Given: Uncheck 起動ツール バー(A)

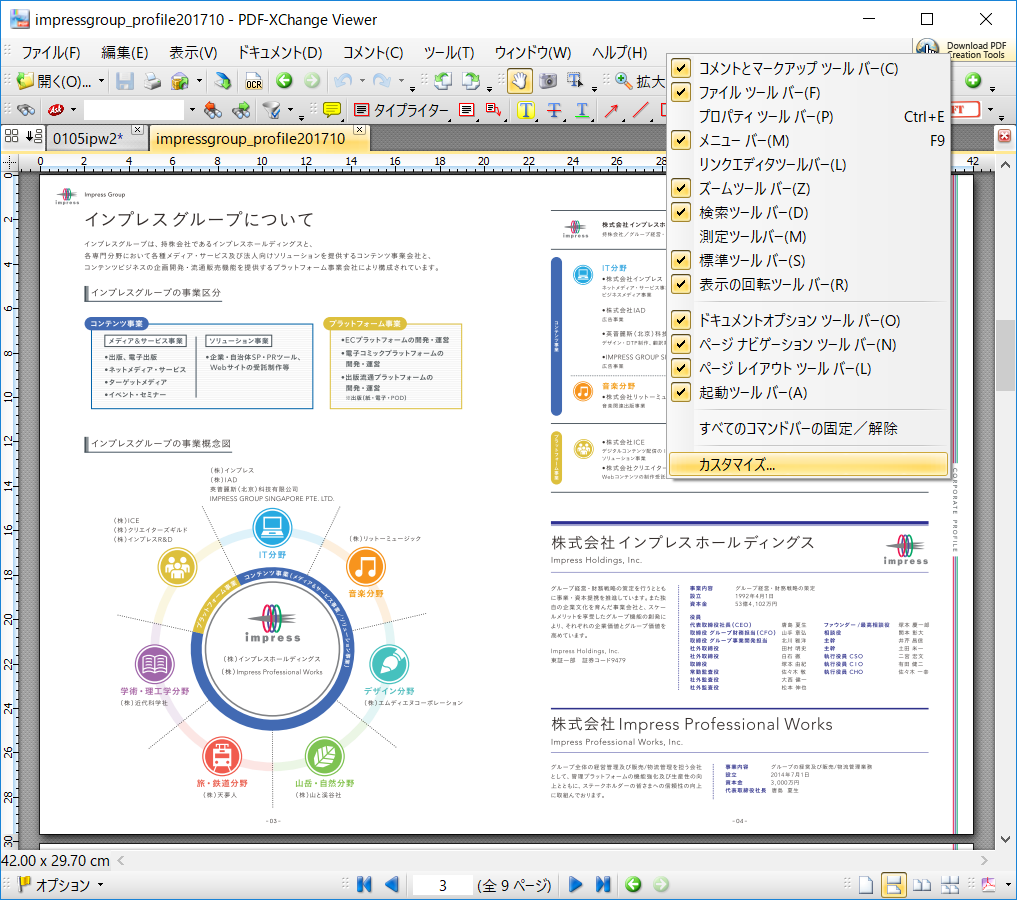Looking at the screenshot, I should (x=809, y=392).
